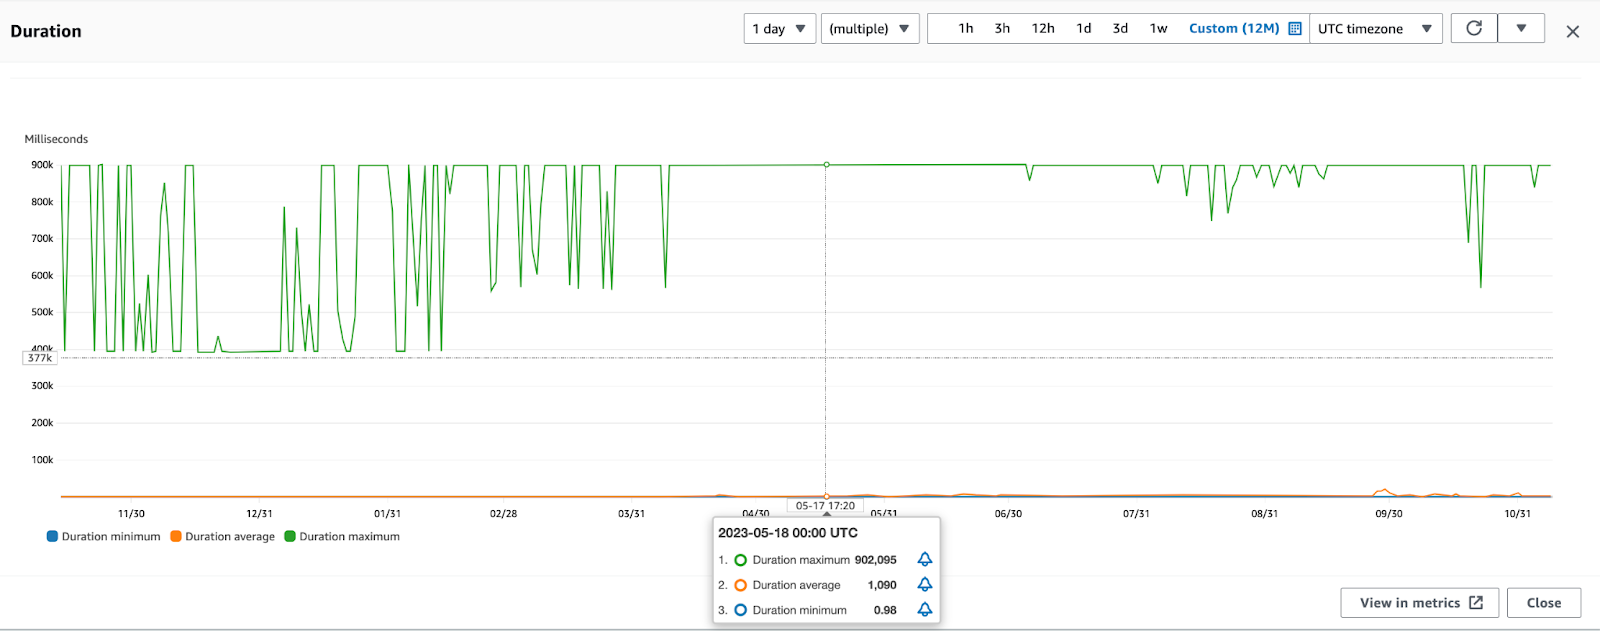1600x631 pixels.
Task: Toggle Duration maximum legend swatch
Action: (x=290, y=536)
